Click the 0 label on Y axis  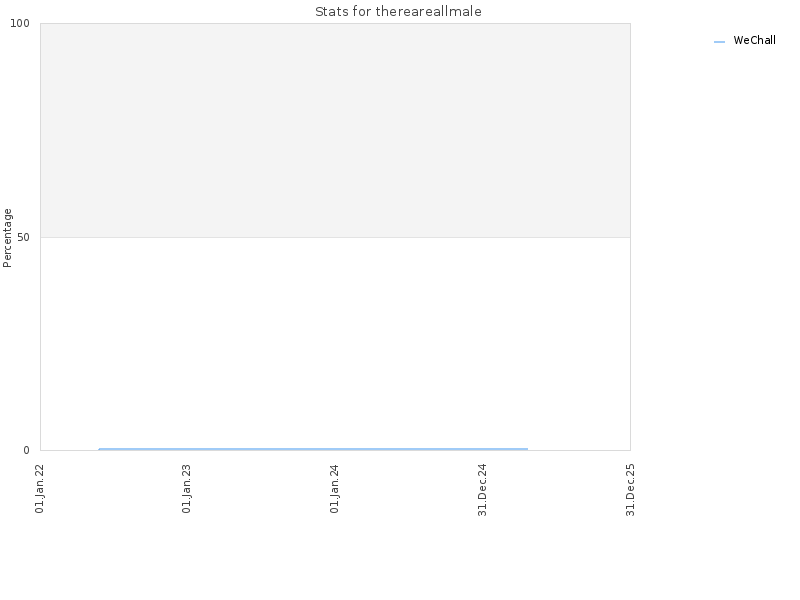[x=27, y=450]
